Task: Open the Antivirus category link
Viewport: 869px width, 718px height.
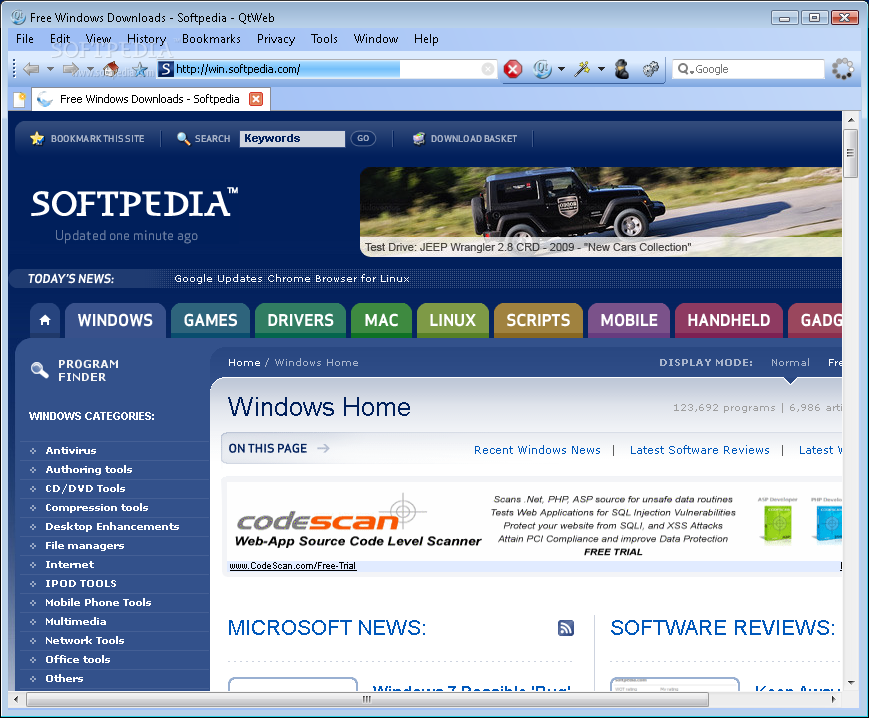Action: pyautogui.click(x=71, y=450)
